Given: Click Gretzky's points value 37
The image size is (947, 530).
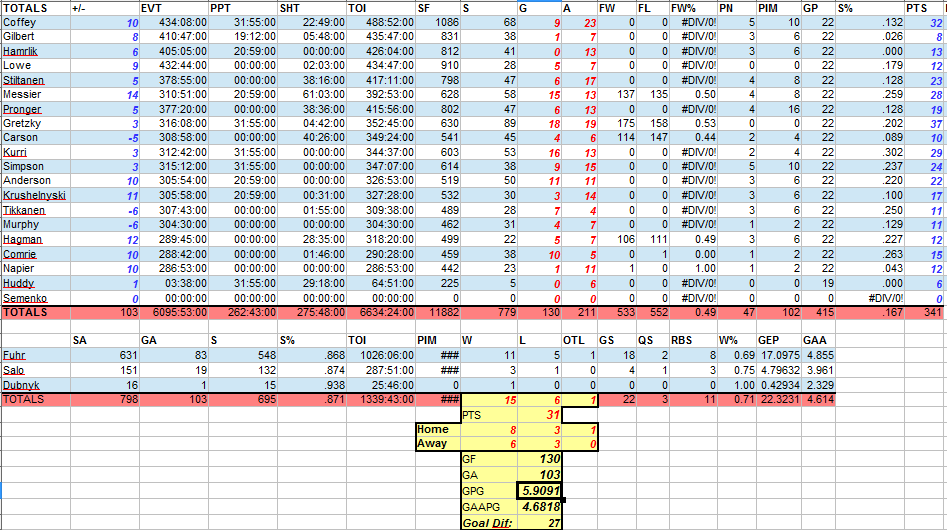Looking at the screenshot, I should coord(924,124).
